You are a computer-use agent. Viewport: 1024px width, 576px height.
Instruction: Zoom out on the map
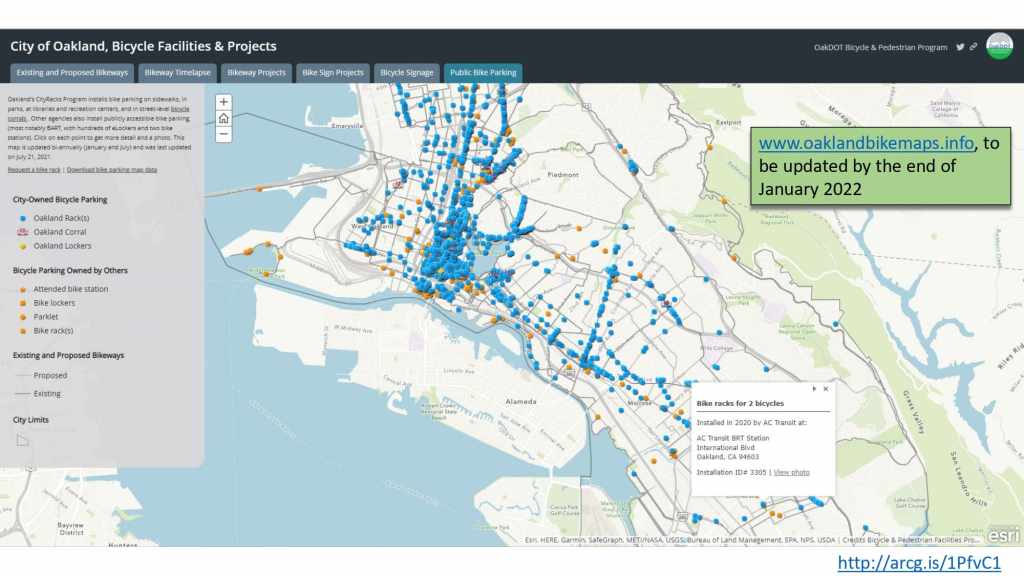tap(224, 133)
